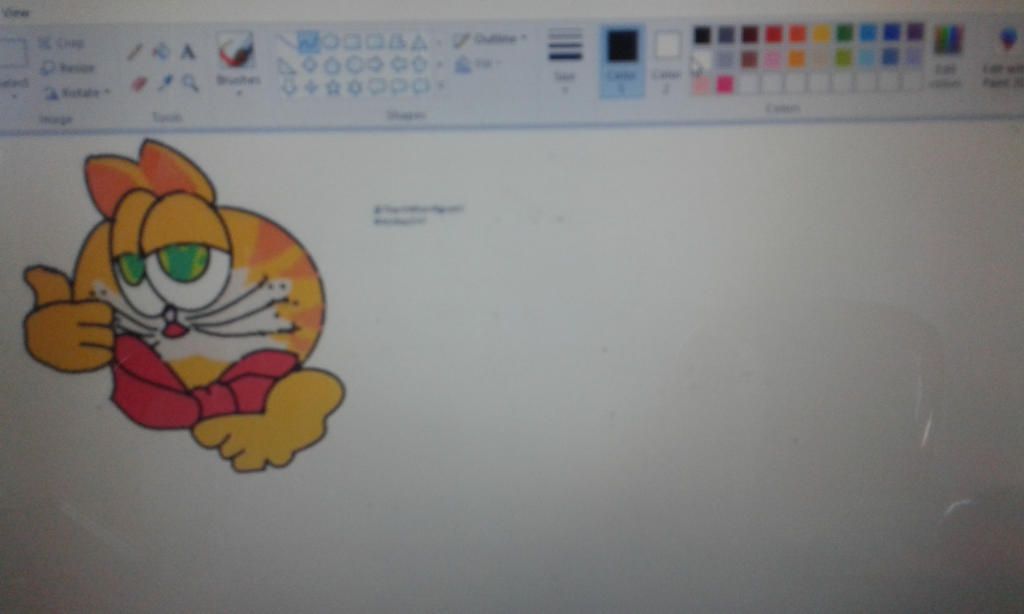Choose the Oval shape

pos(330,42)
